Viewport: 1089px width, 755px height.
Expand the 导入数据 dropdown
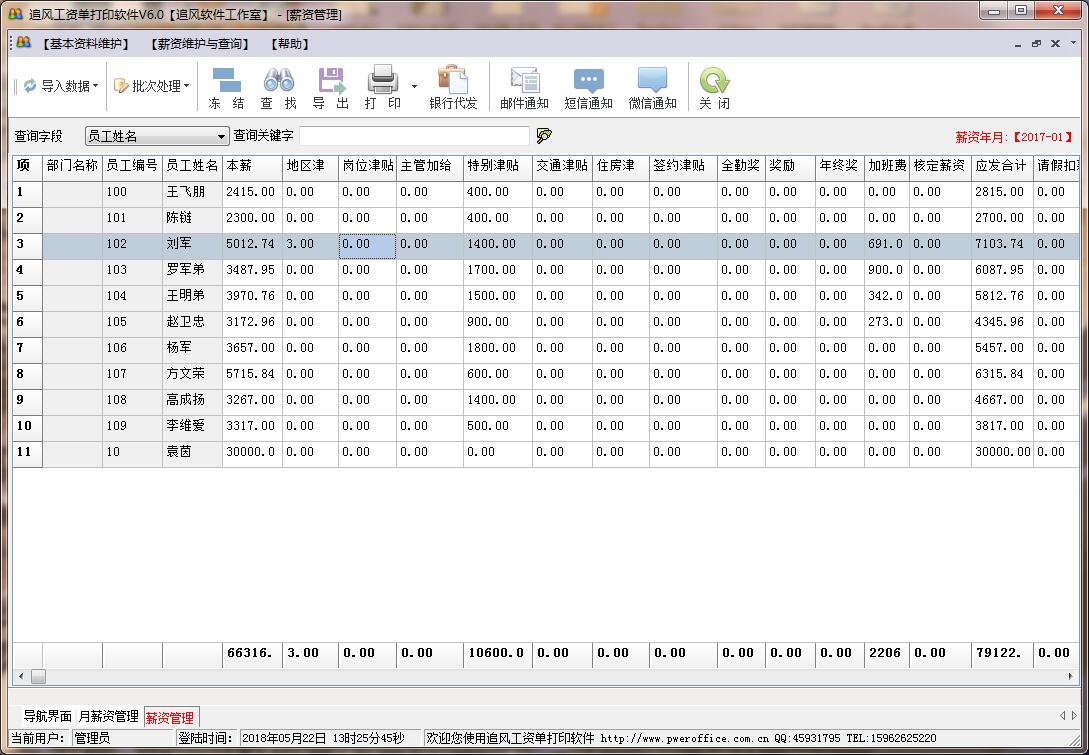95,86
